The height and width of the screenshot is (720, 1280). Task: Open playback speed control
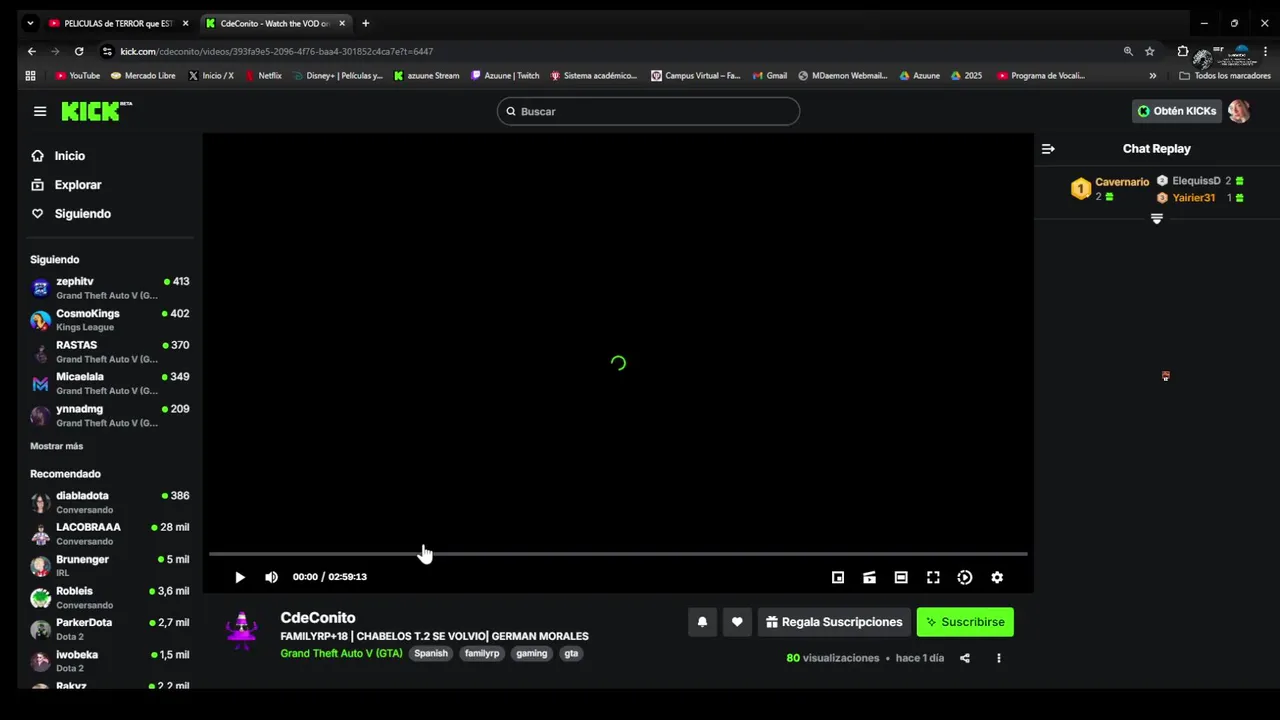coord(965,577)
